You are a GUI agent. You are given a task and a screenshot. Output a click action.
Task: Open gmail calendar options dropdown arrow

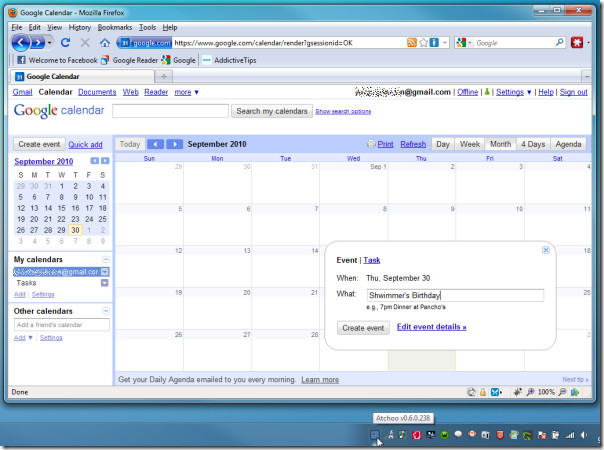point(104,272)
